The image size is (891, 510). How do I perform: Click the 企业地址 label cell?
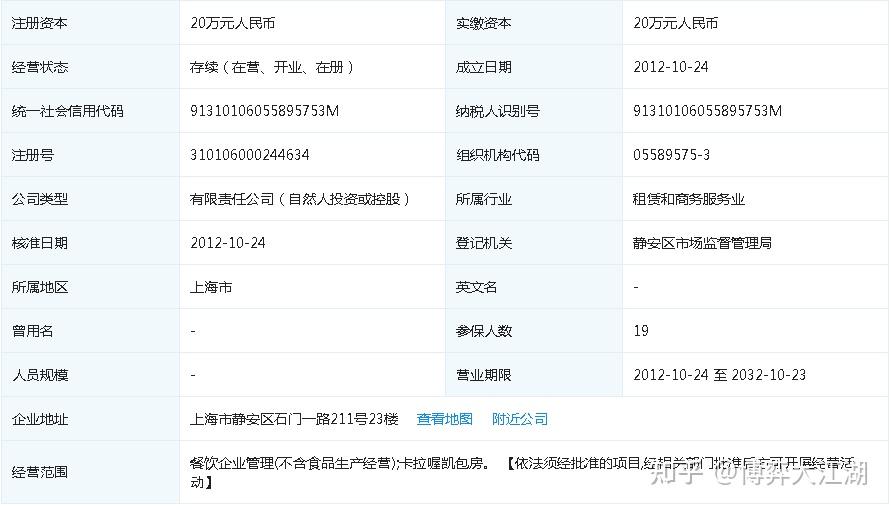pos(40,419)
